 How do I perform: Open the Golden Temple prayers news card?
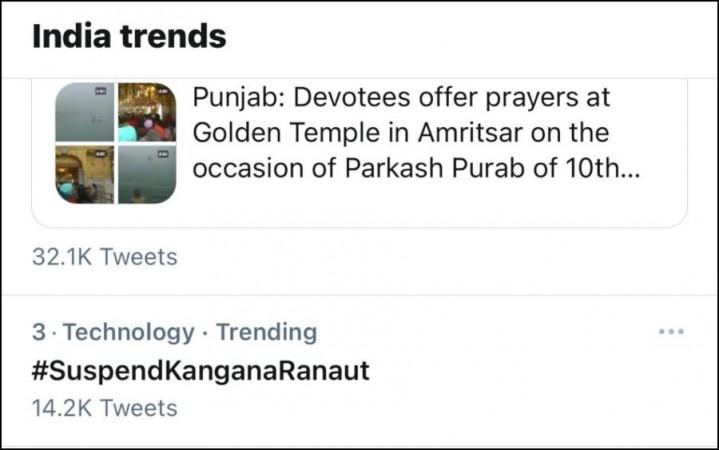point(359,153)
